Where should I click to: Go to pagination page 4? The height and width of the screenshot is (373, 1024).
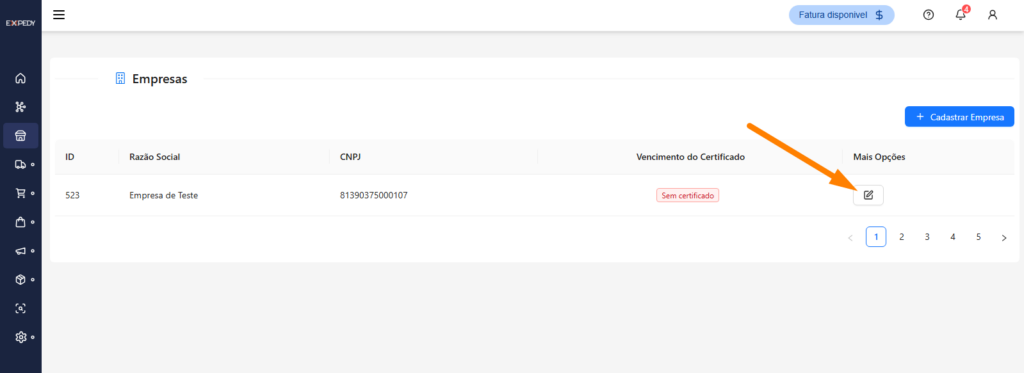[x=953, y=236]
